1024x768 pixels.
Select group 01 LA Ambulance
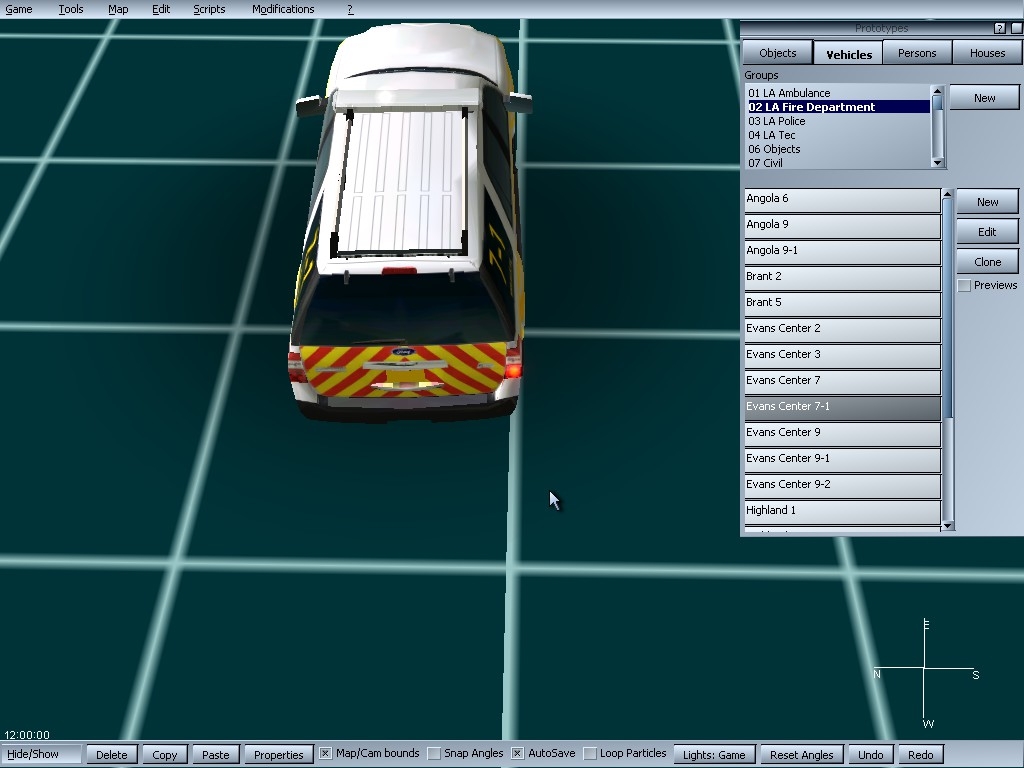(x=839, y=93)
